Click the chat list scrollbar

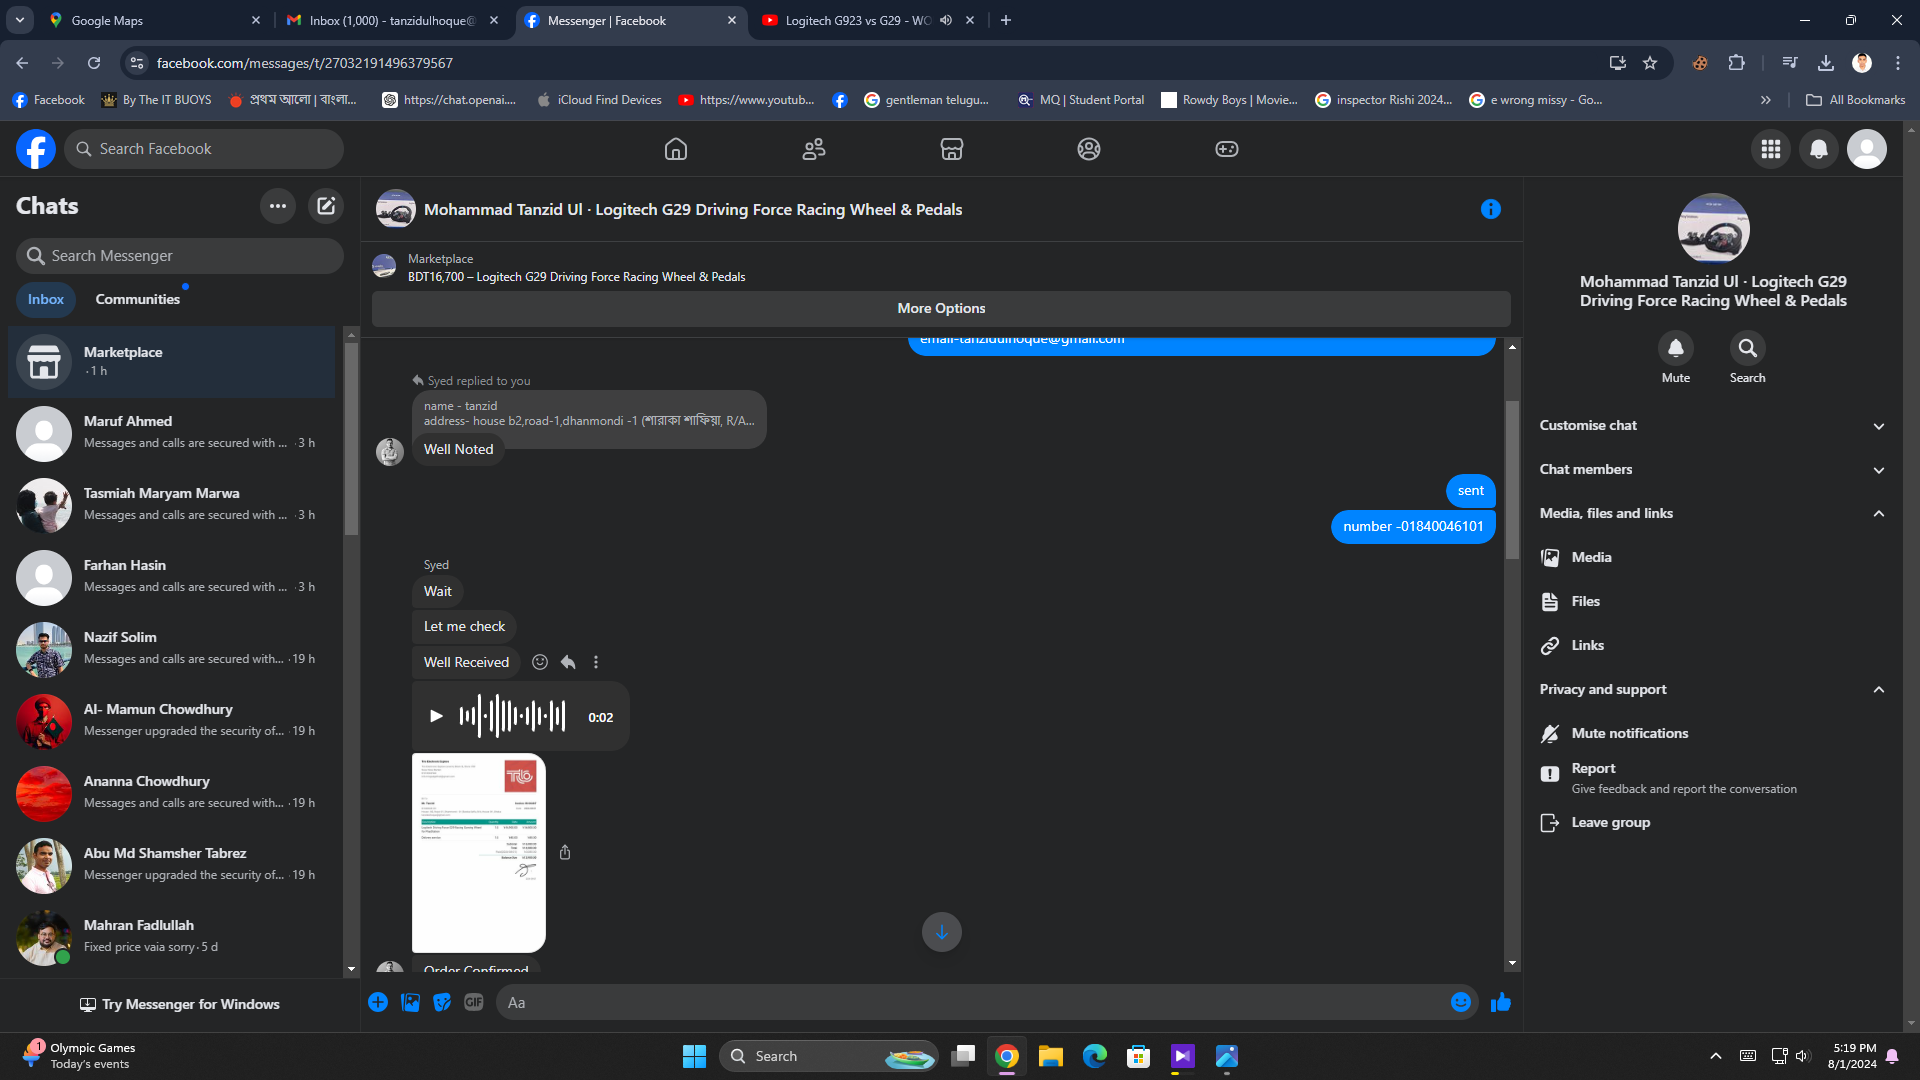point(351,440)
